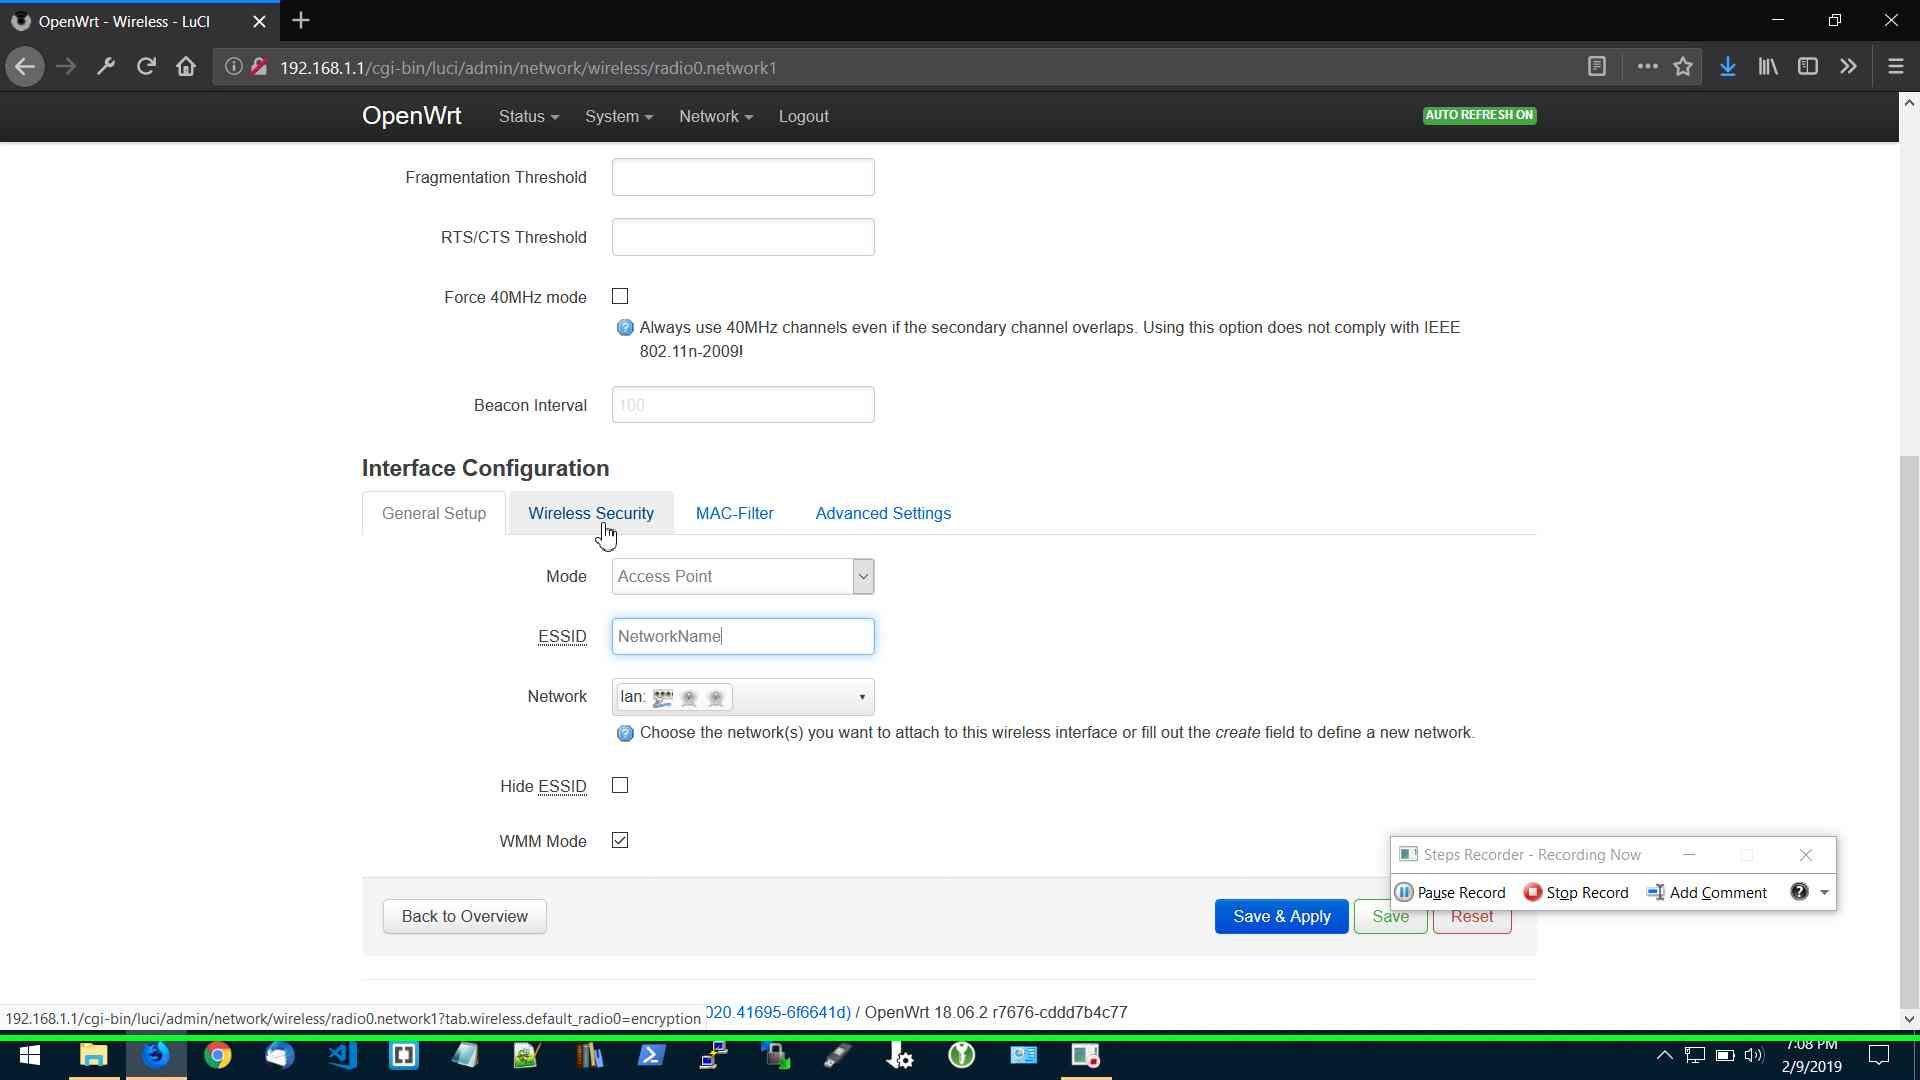Screen dimensions: 1920x1080
Task: Expand the Mode Access Point dropdown
Action: click(743, 577)
